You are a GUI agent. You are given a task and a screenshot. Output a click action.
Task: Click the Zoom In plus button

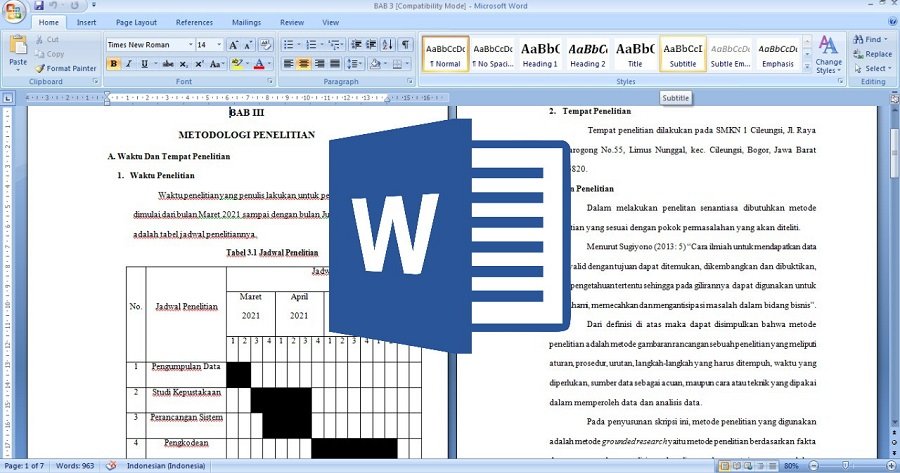(x=891, y=466)
